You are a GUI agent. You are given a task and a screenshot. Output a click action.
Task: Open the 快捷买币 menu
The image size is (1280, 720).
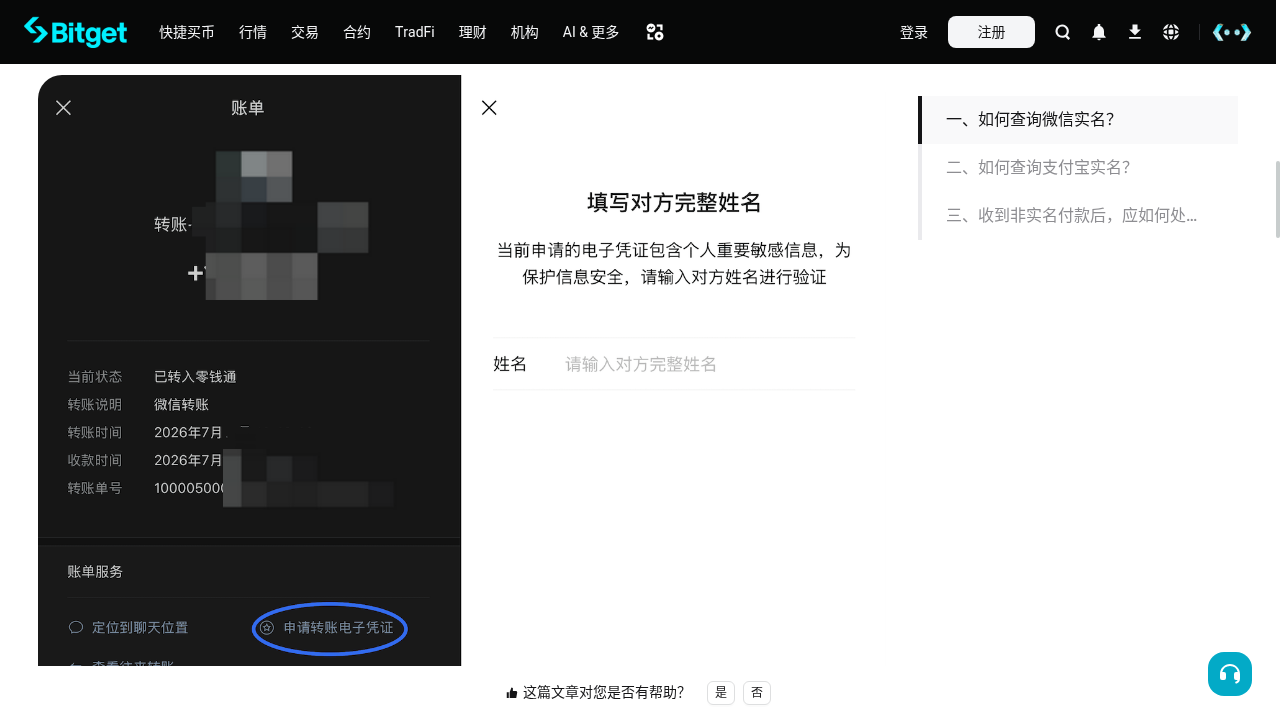pyautogui.click(x=187, y=32)
